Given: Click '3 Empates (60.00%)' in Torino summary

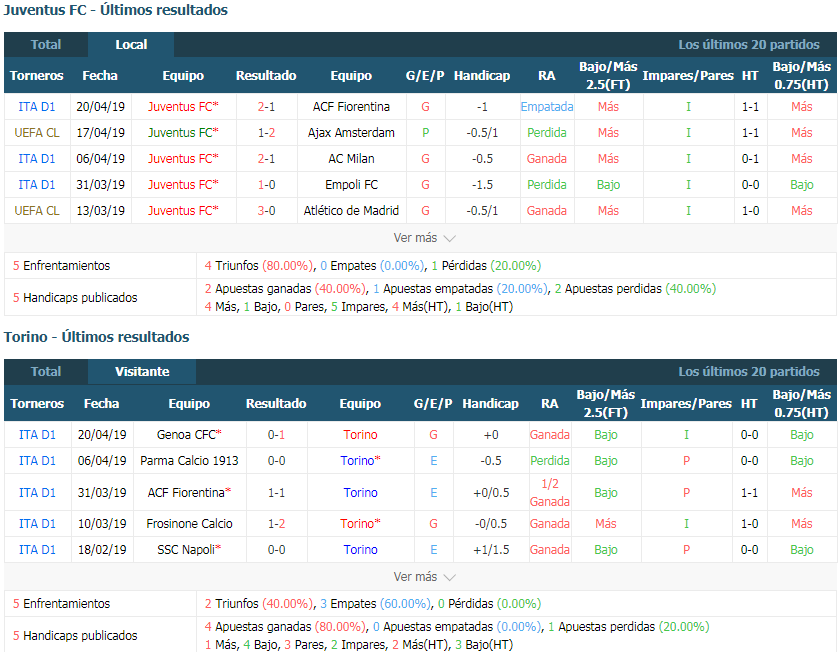Looking at the screenshot, I should click(375, 603).
